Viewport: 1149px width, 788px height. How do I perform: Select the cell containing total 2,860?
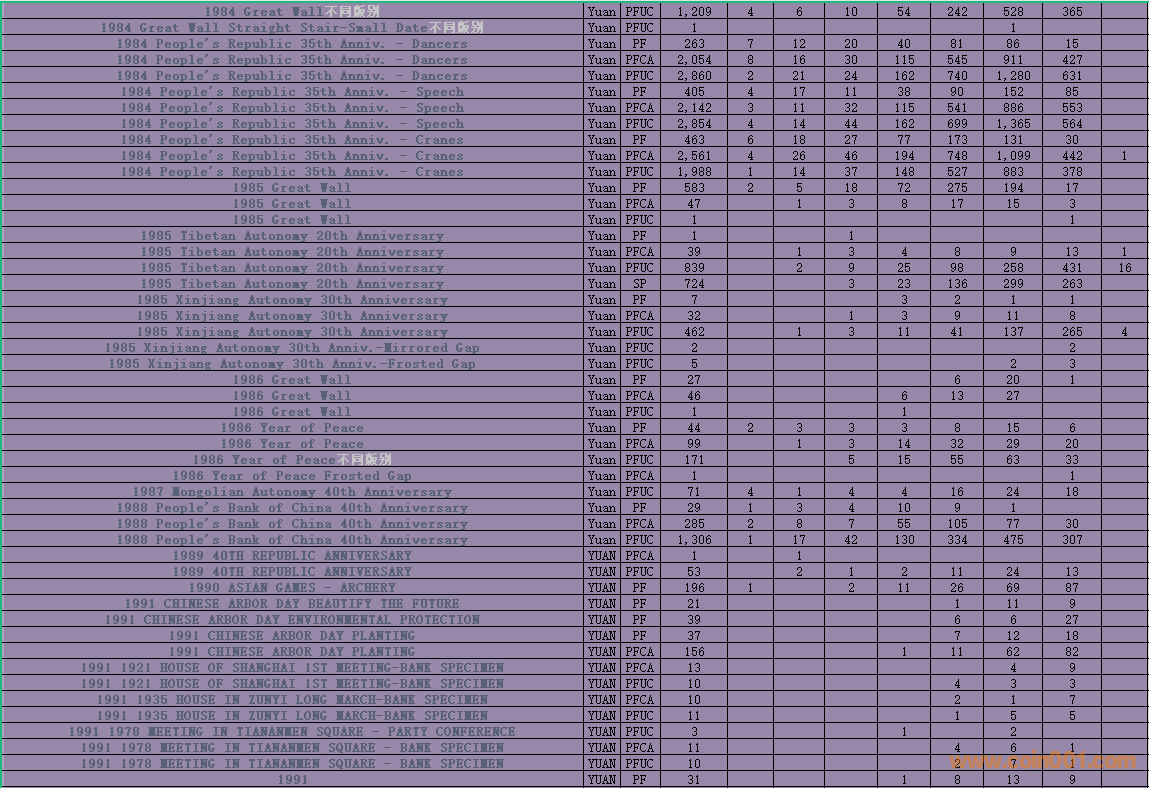click(x=694, y=76)
